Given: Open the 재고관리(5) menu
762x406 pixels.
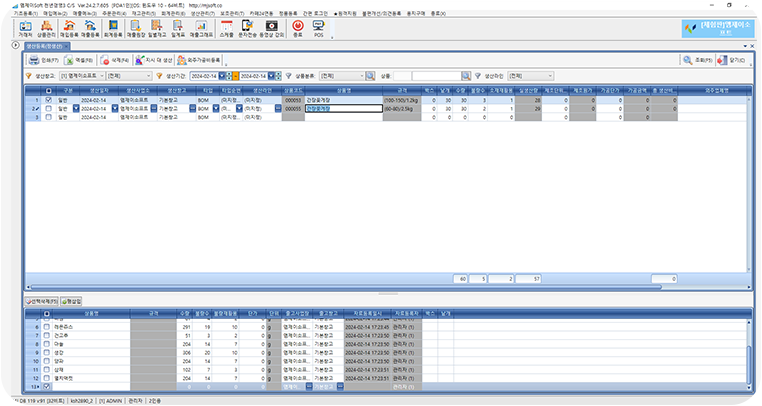Looking at the screenshot, I should coord(143,14).
